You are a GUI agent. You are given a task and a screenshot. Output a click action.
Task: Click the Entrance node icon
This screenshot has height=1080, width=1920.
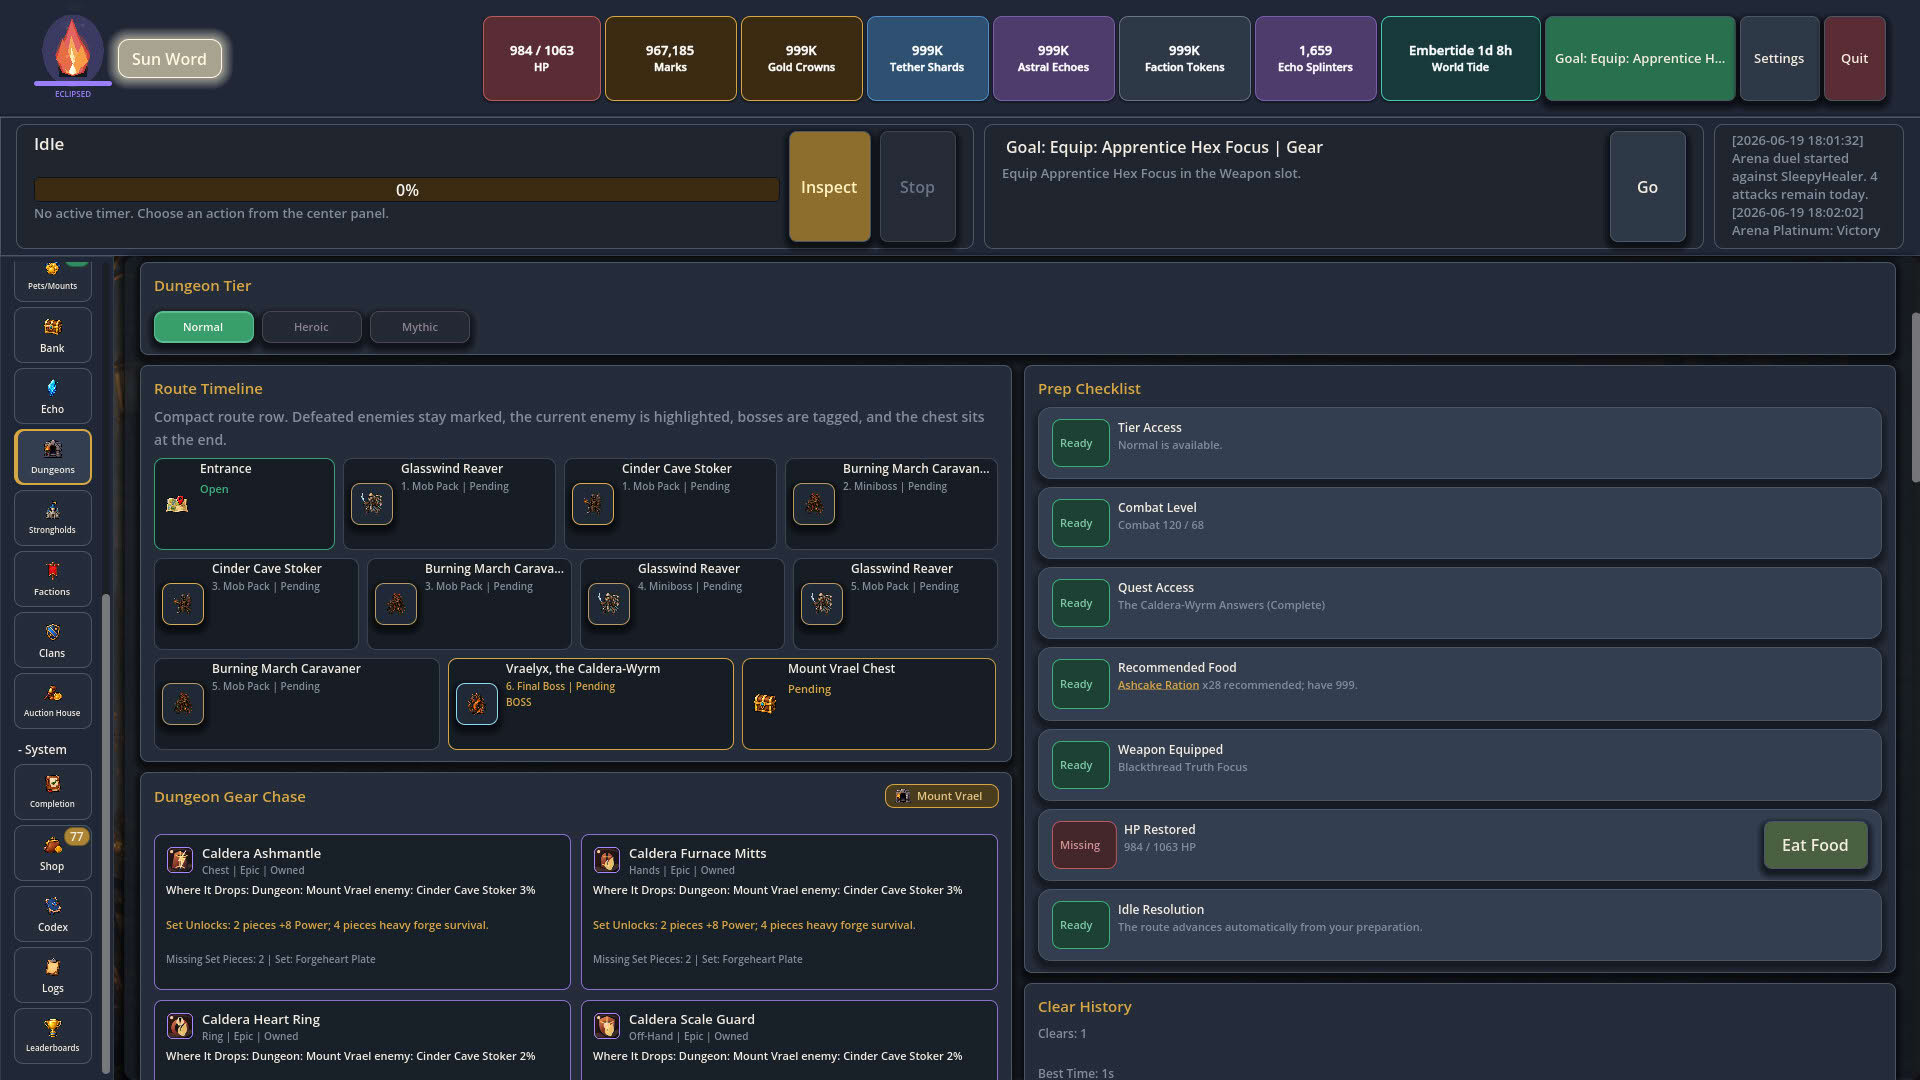pyautogui.click(x=177, y=504)
